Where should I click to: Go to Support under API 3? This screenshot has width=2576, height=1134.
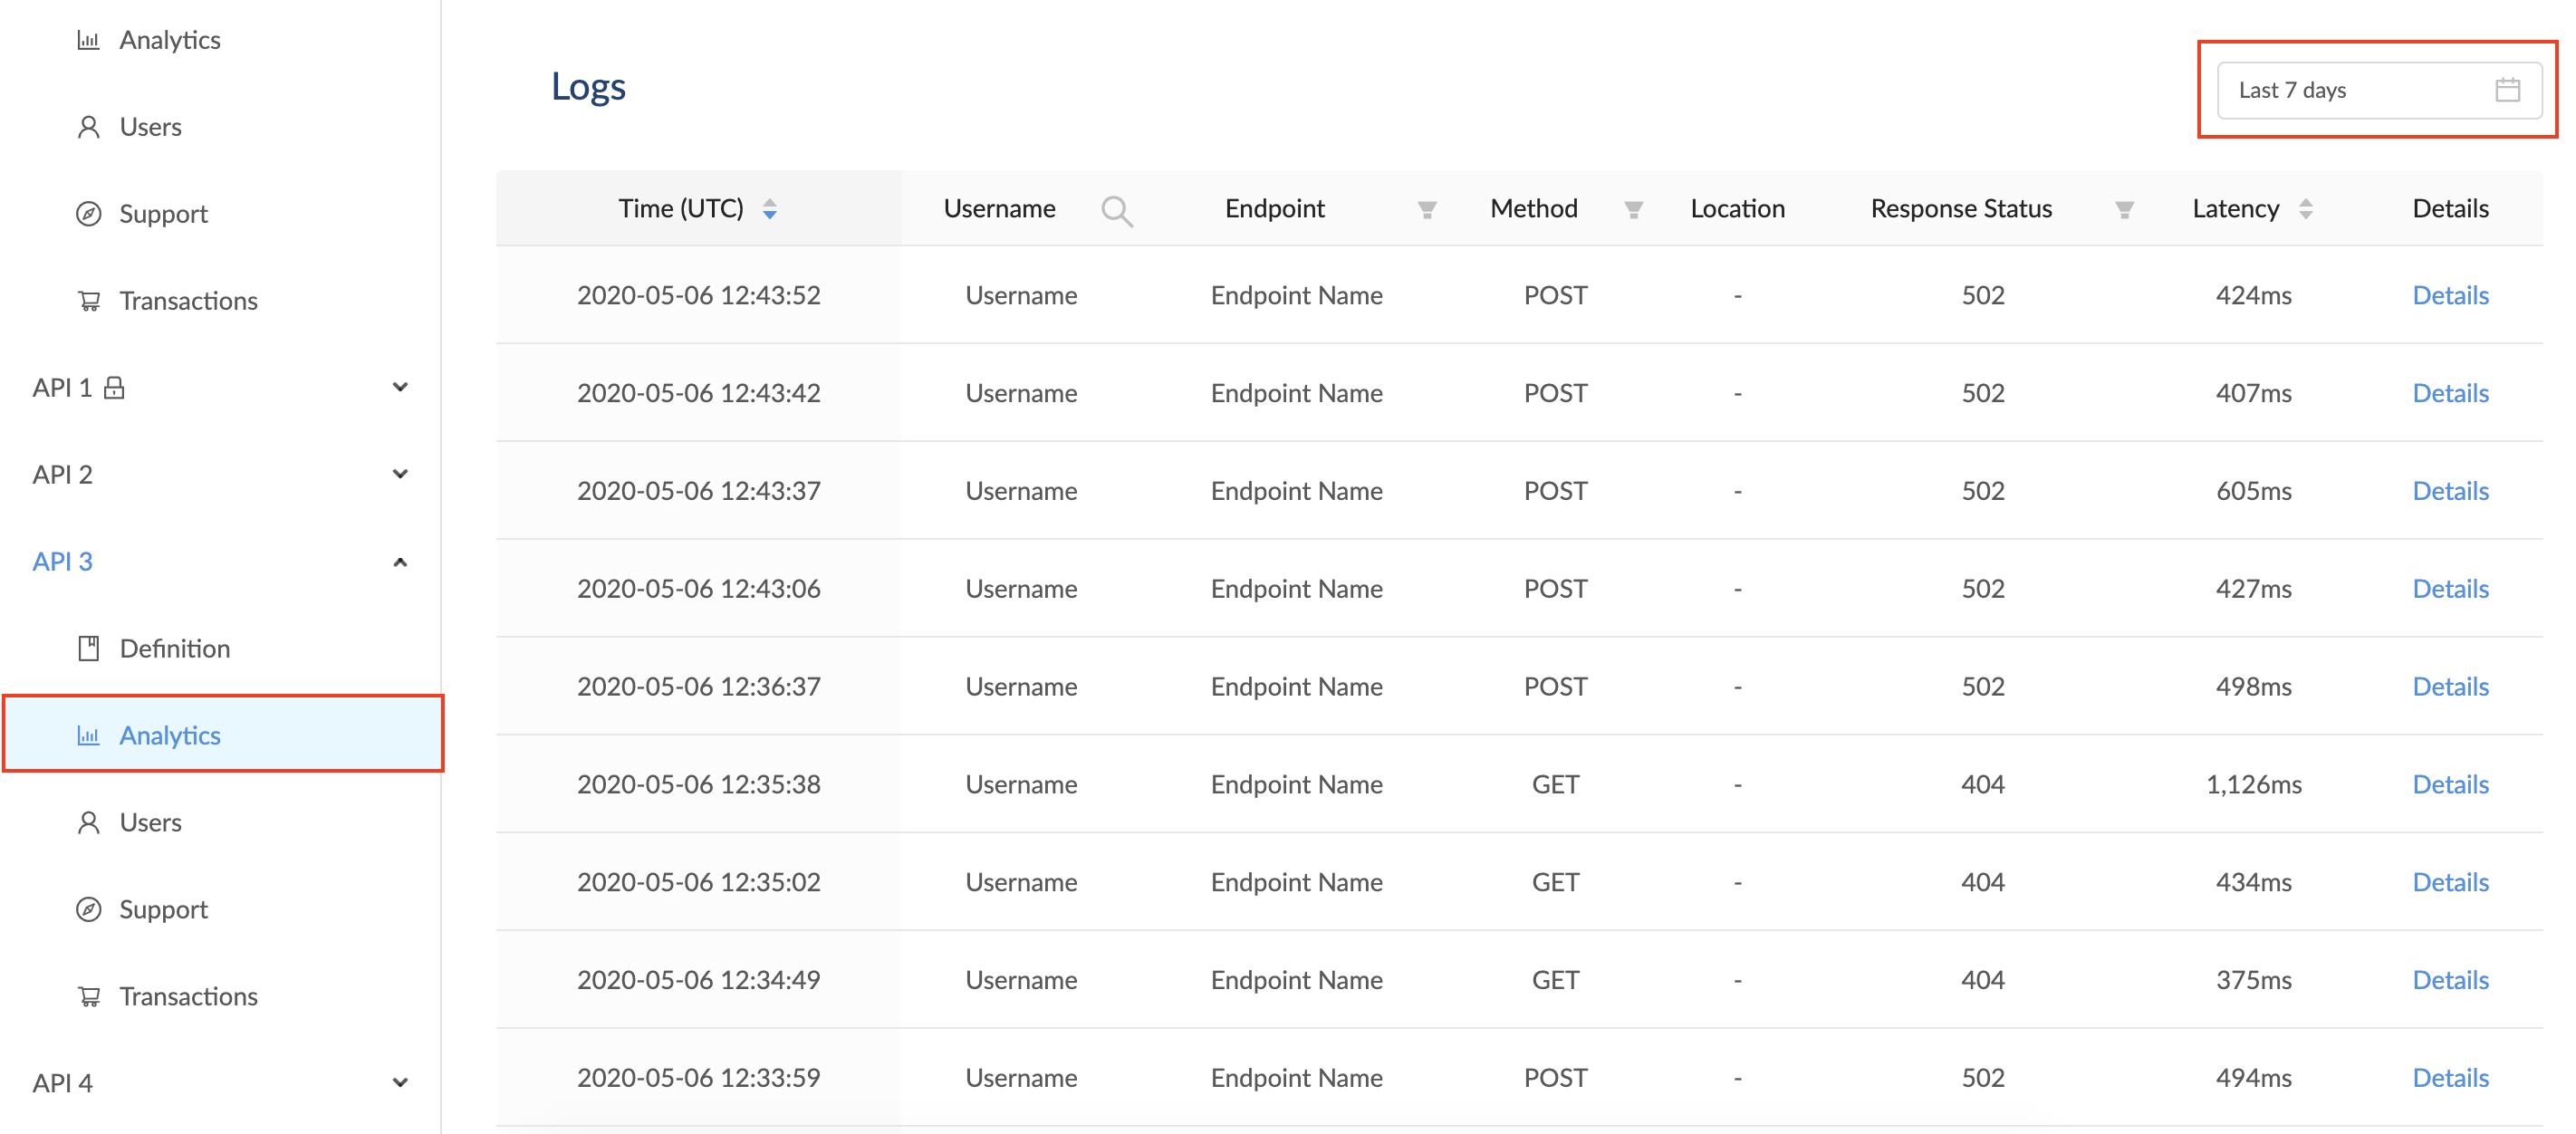163,910
